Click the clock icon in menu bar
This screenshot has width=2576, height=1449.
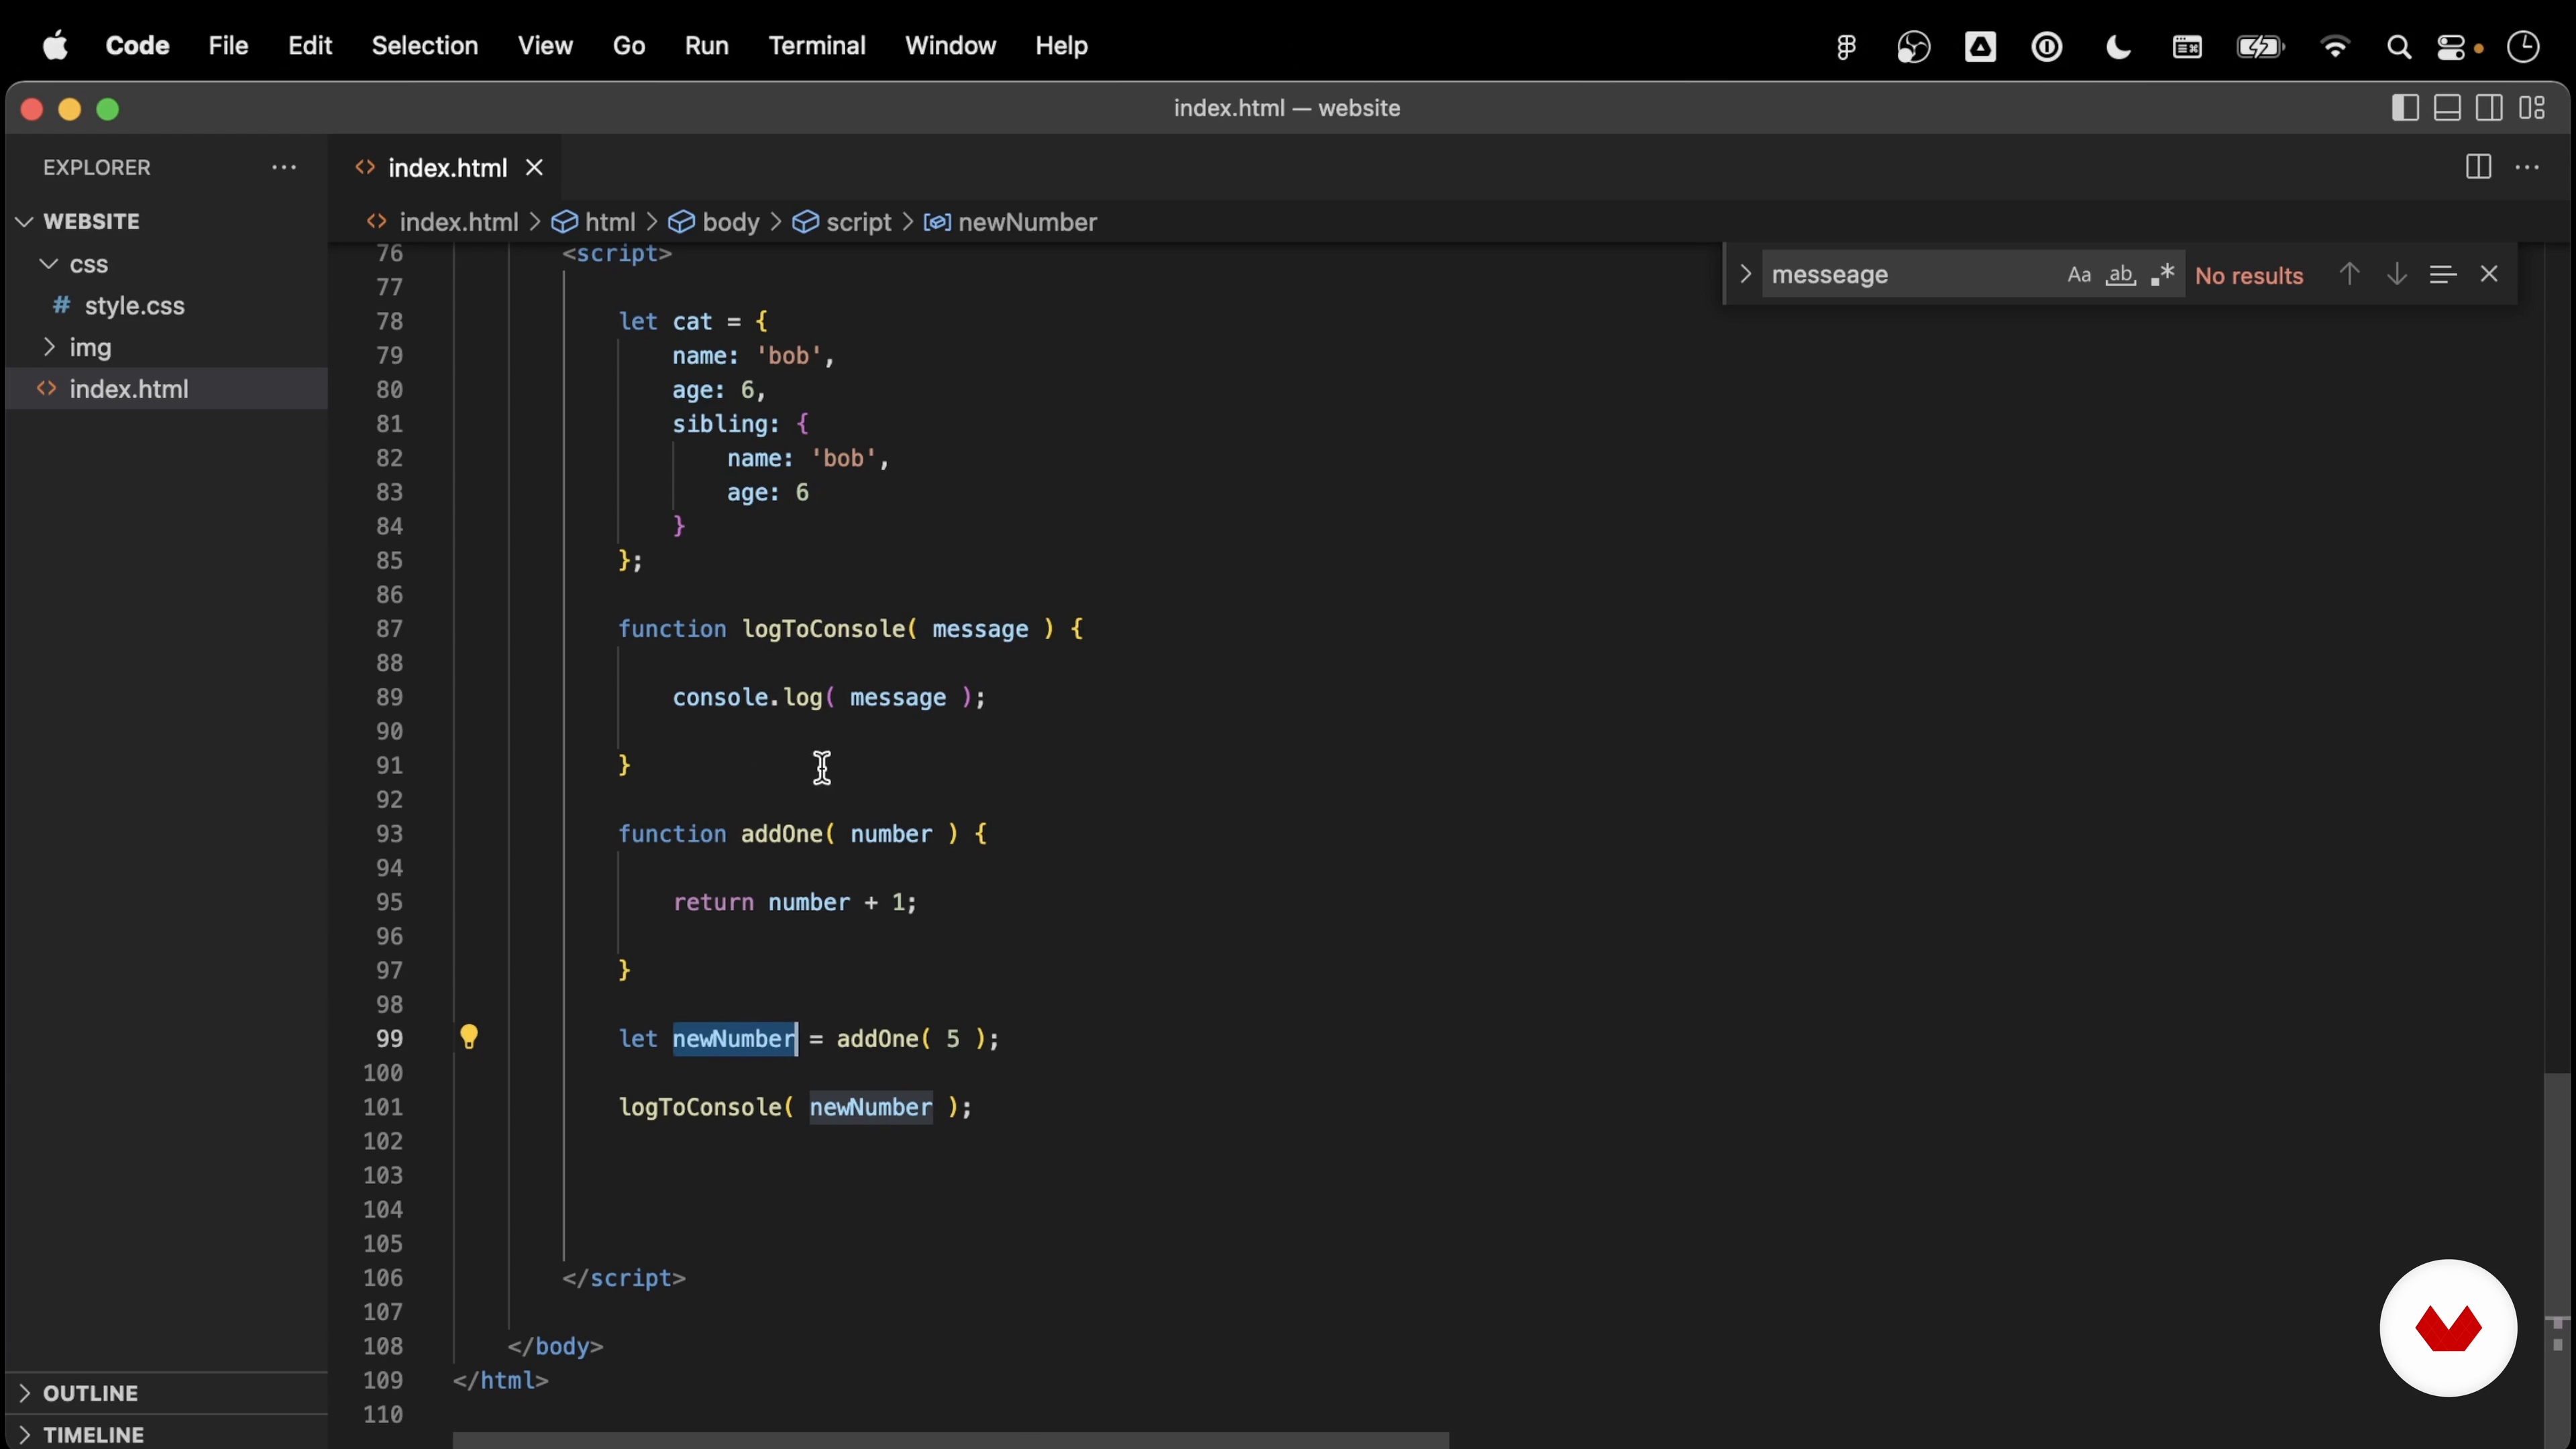coord(2524,47)
